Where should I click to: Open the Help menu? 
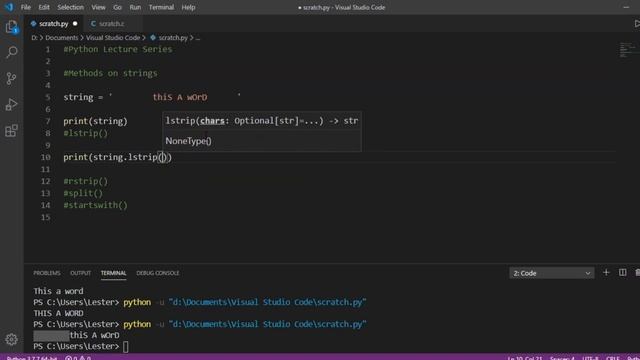[188, 7]
